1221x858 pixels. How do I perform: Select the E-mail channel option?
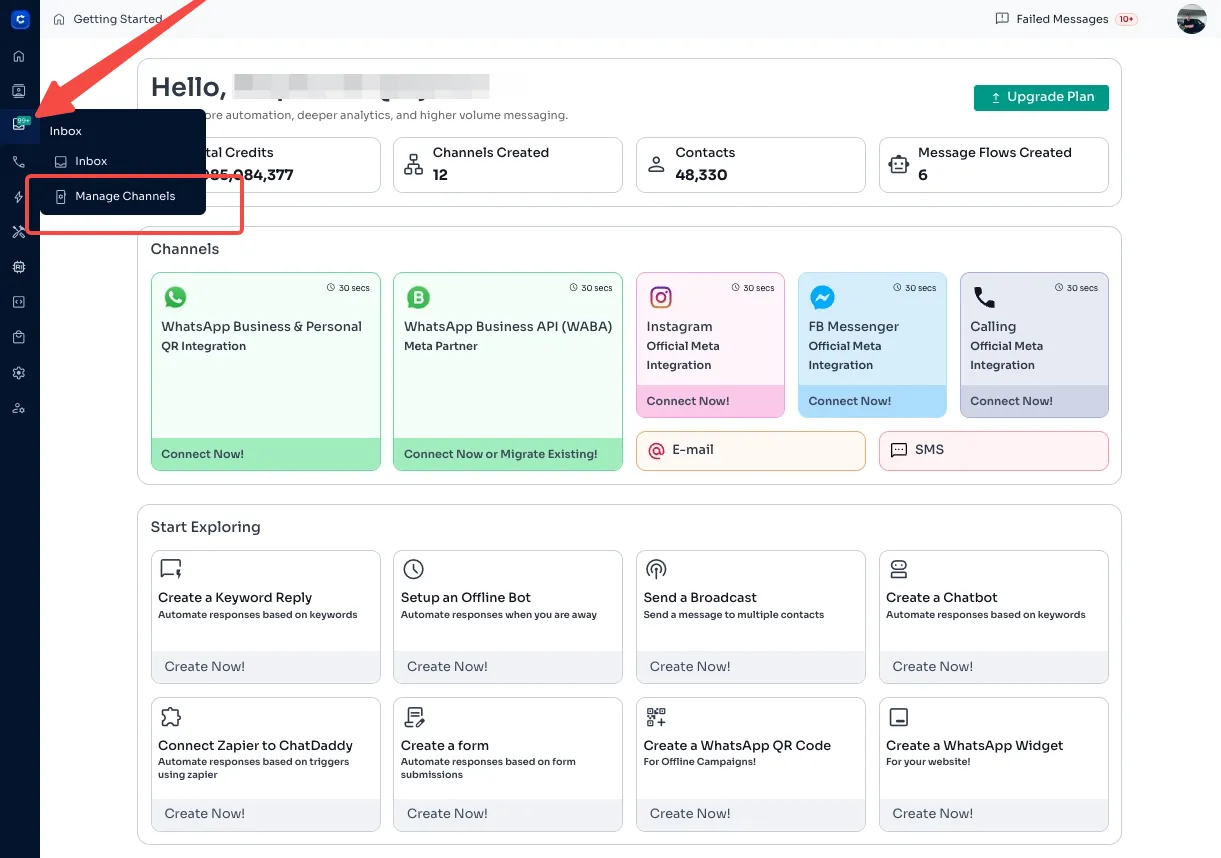point(750,450)
